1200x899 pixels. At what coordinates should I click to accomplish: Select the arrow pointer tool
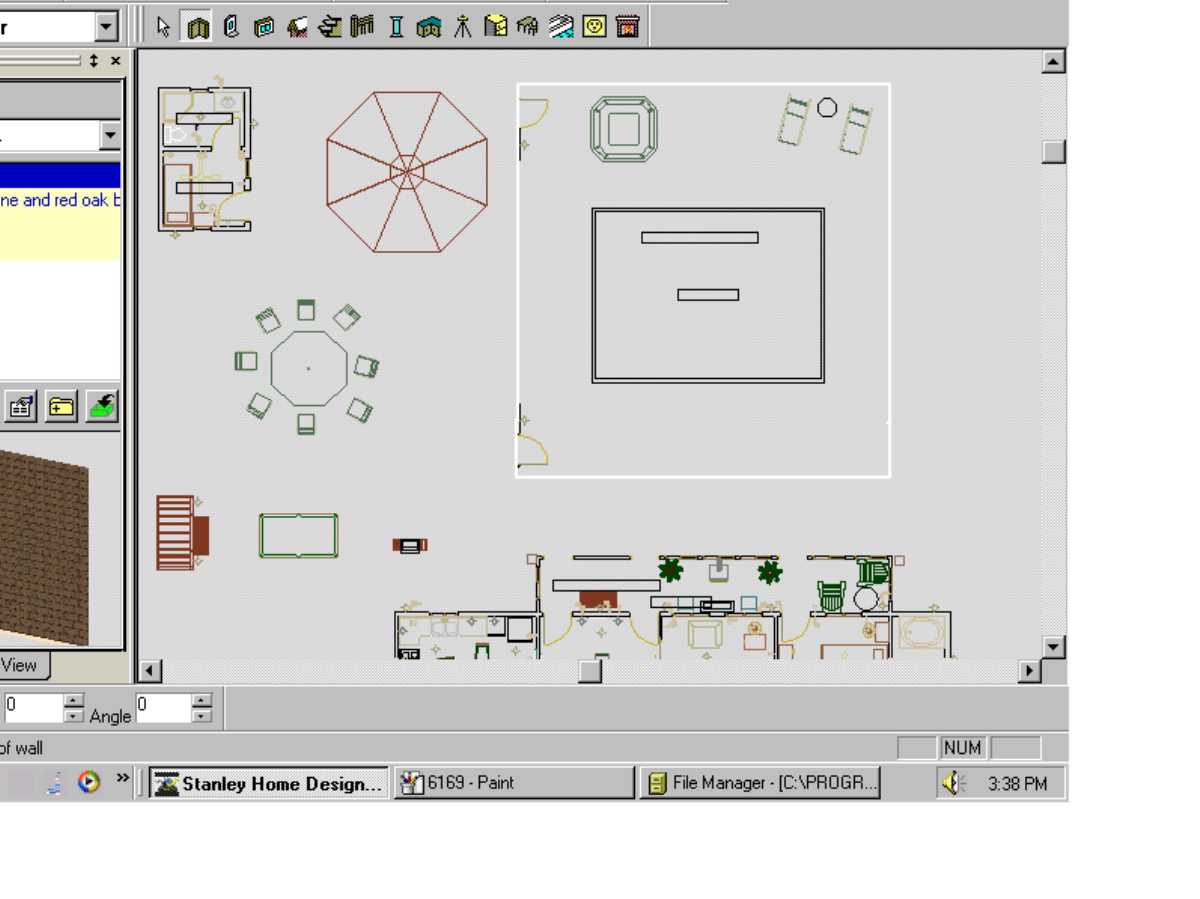(165, 27)
